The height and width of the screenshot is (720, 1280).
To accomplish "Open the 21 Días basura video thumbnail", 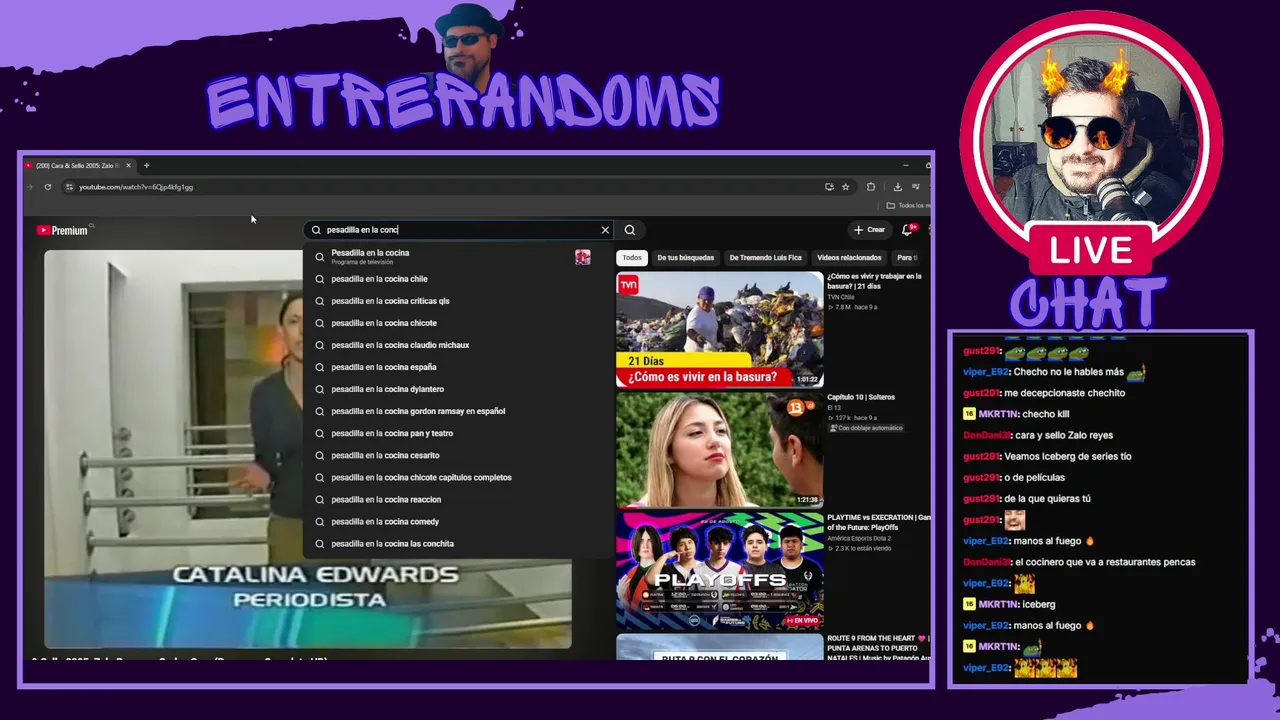I will (x=720, y=329).
